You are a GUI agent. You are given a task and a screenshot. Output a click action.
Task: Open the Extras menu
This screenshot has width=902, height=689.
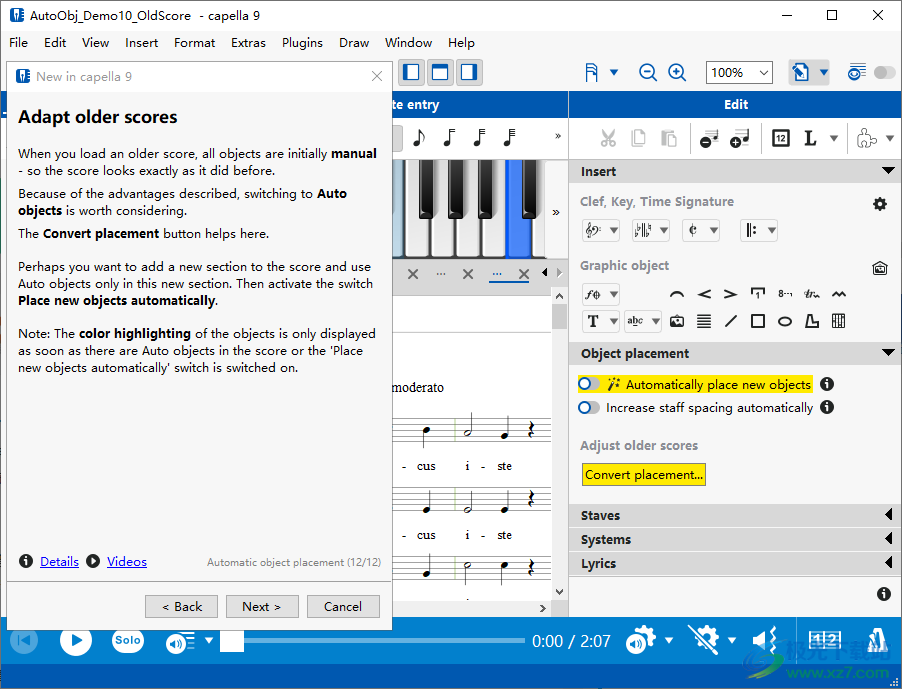point(248,43)
